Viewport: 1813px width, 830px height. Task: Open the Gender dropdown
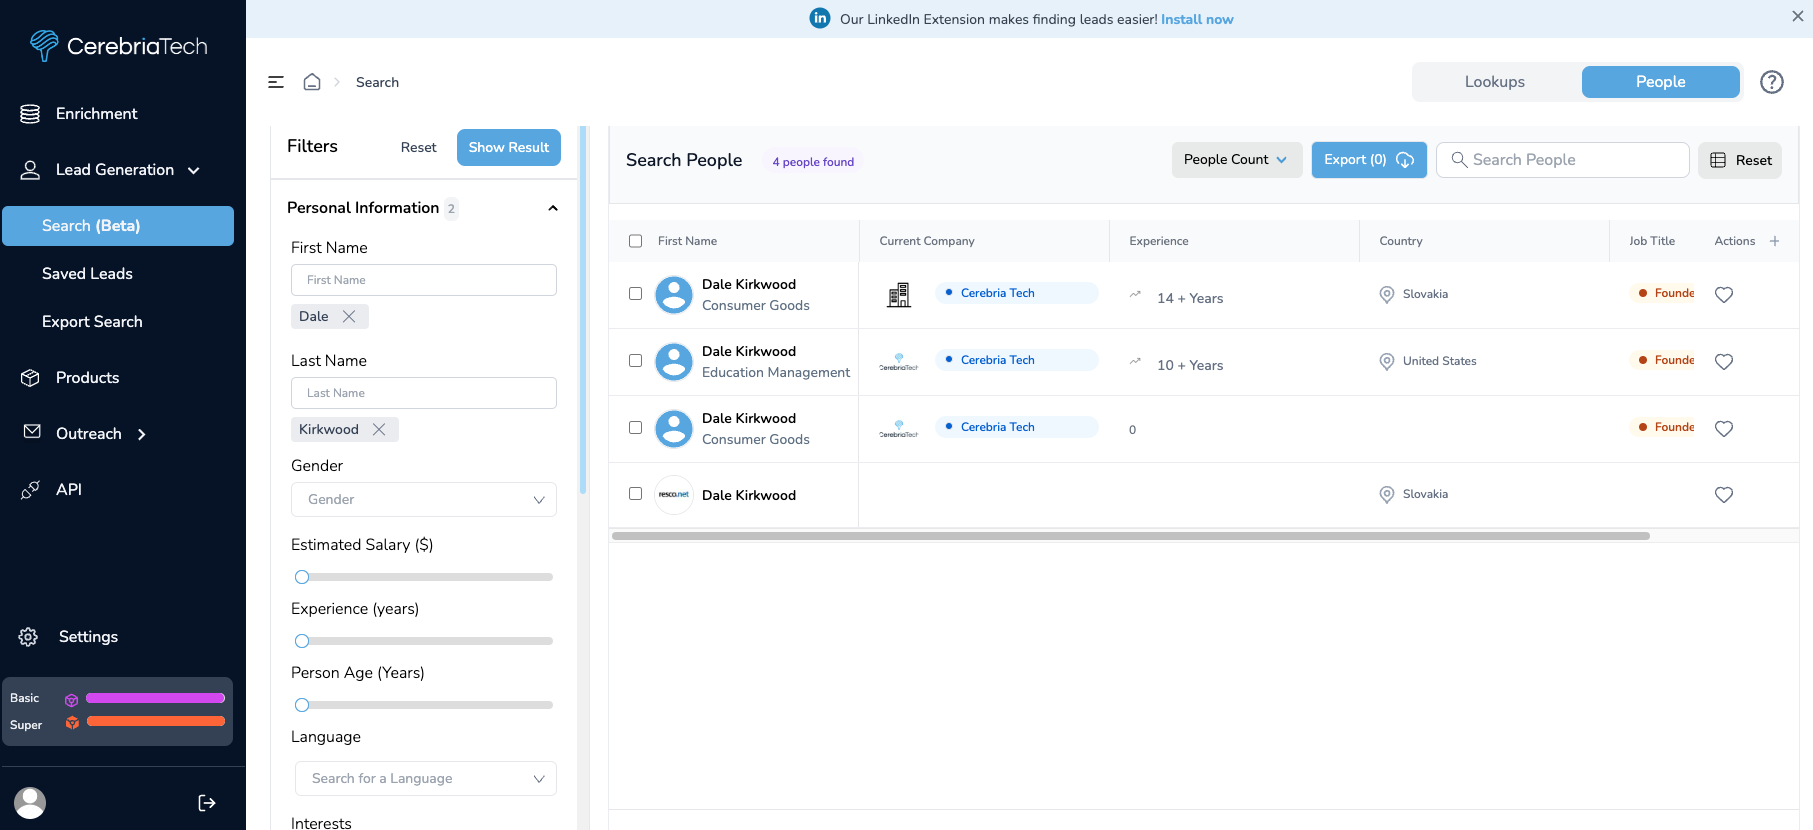point(424,499)
